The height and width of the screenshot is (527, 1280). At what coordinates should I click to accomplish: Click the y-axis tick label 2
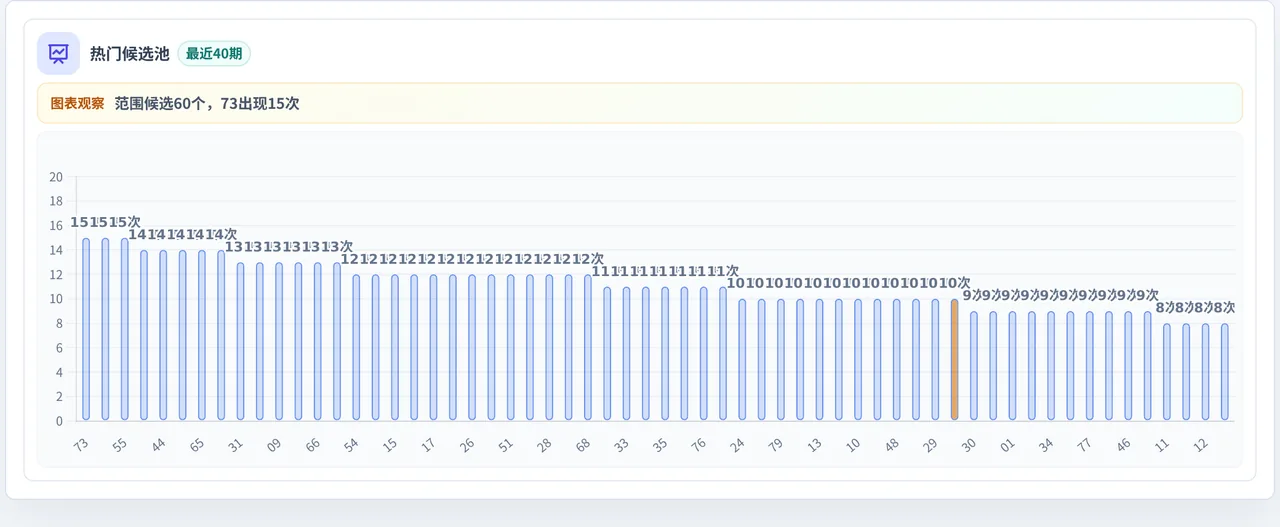pyautogui.click(x=59, y=397)
